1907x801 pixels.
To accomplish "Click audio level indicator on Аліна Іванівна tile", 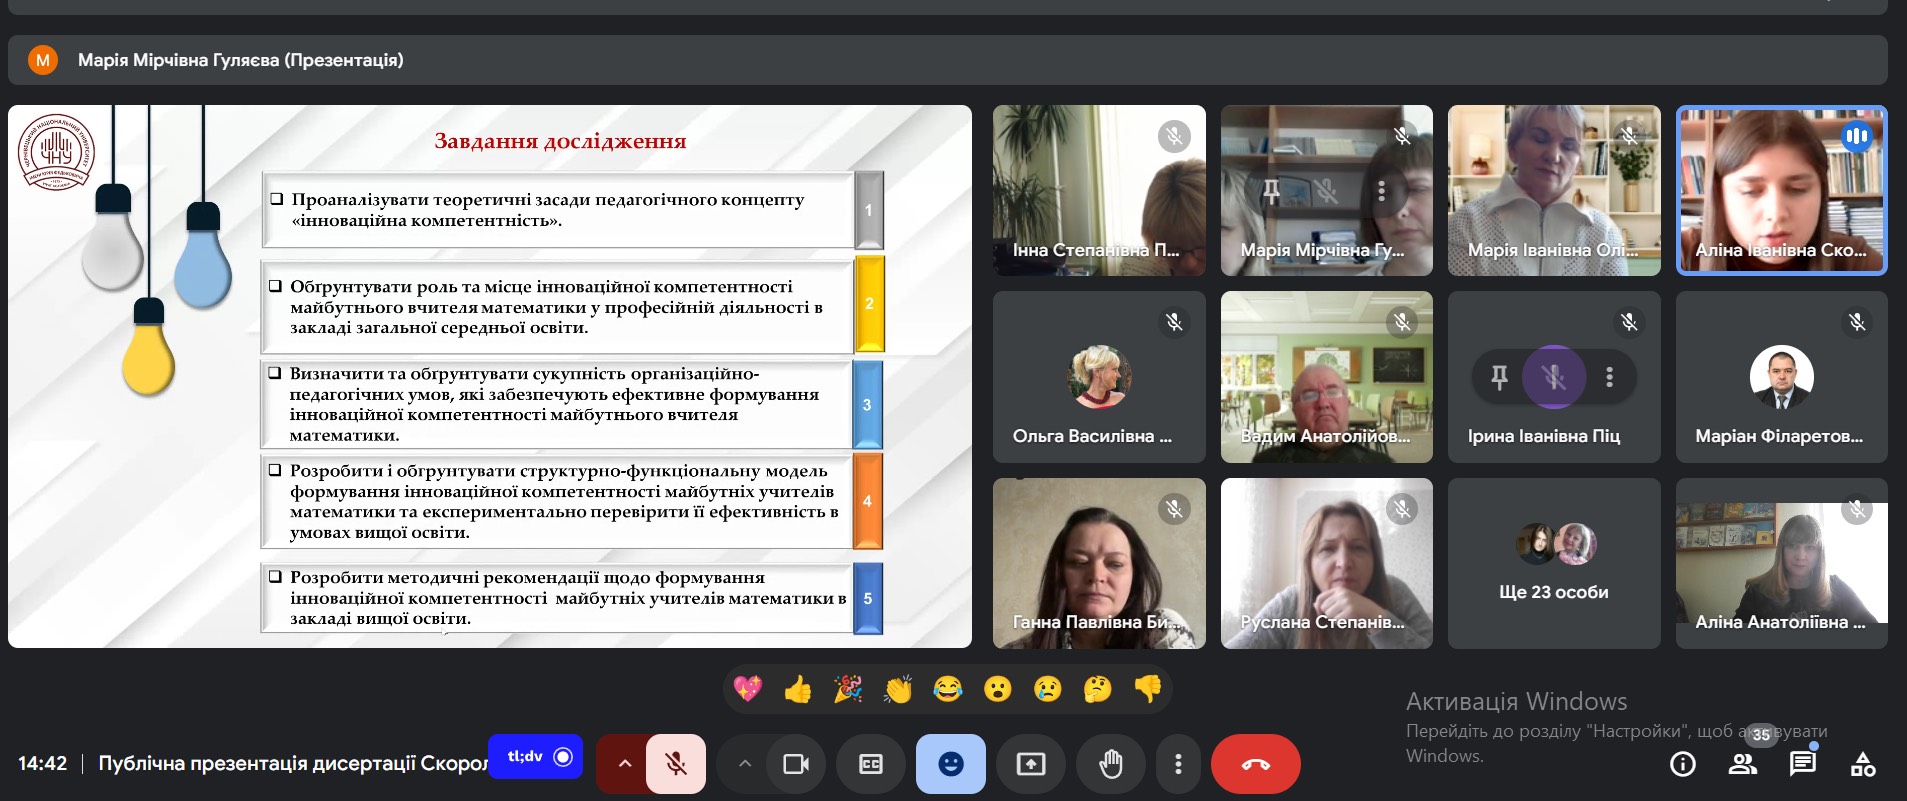I will click(1856, 136).
